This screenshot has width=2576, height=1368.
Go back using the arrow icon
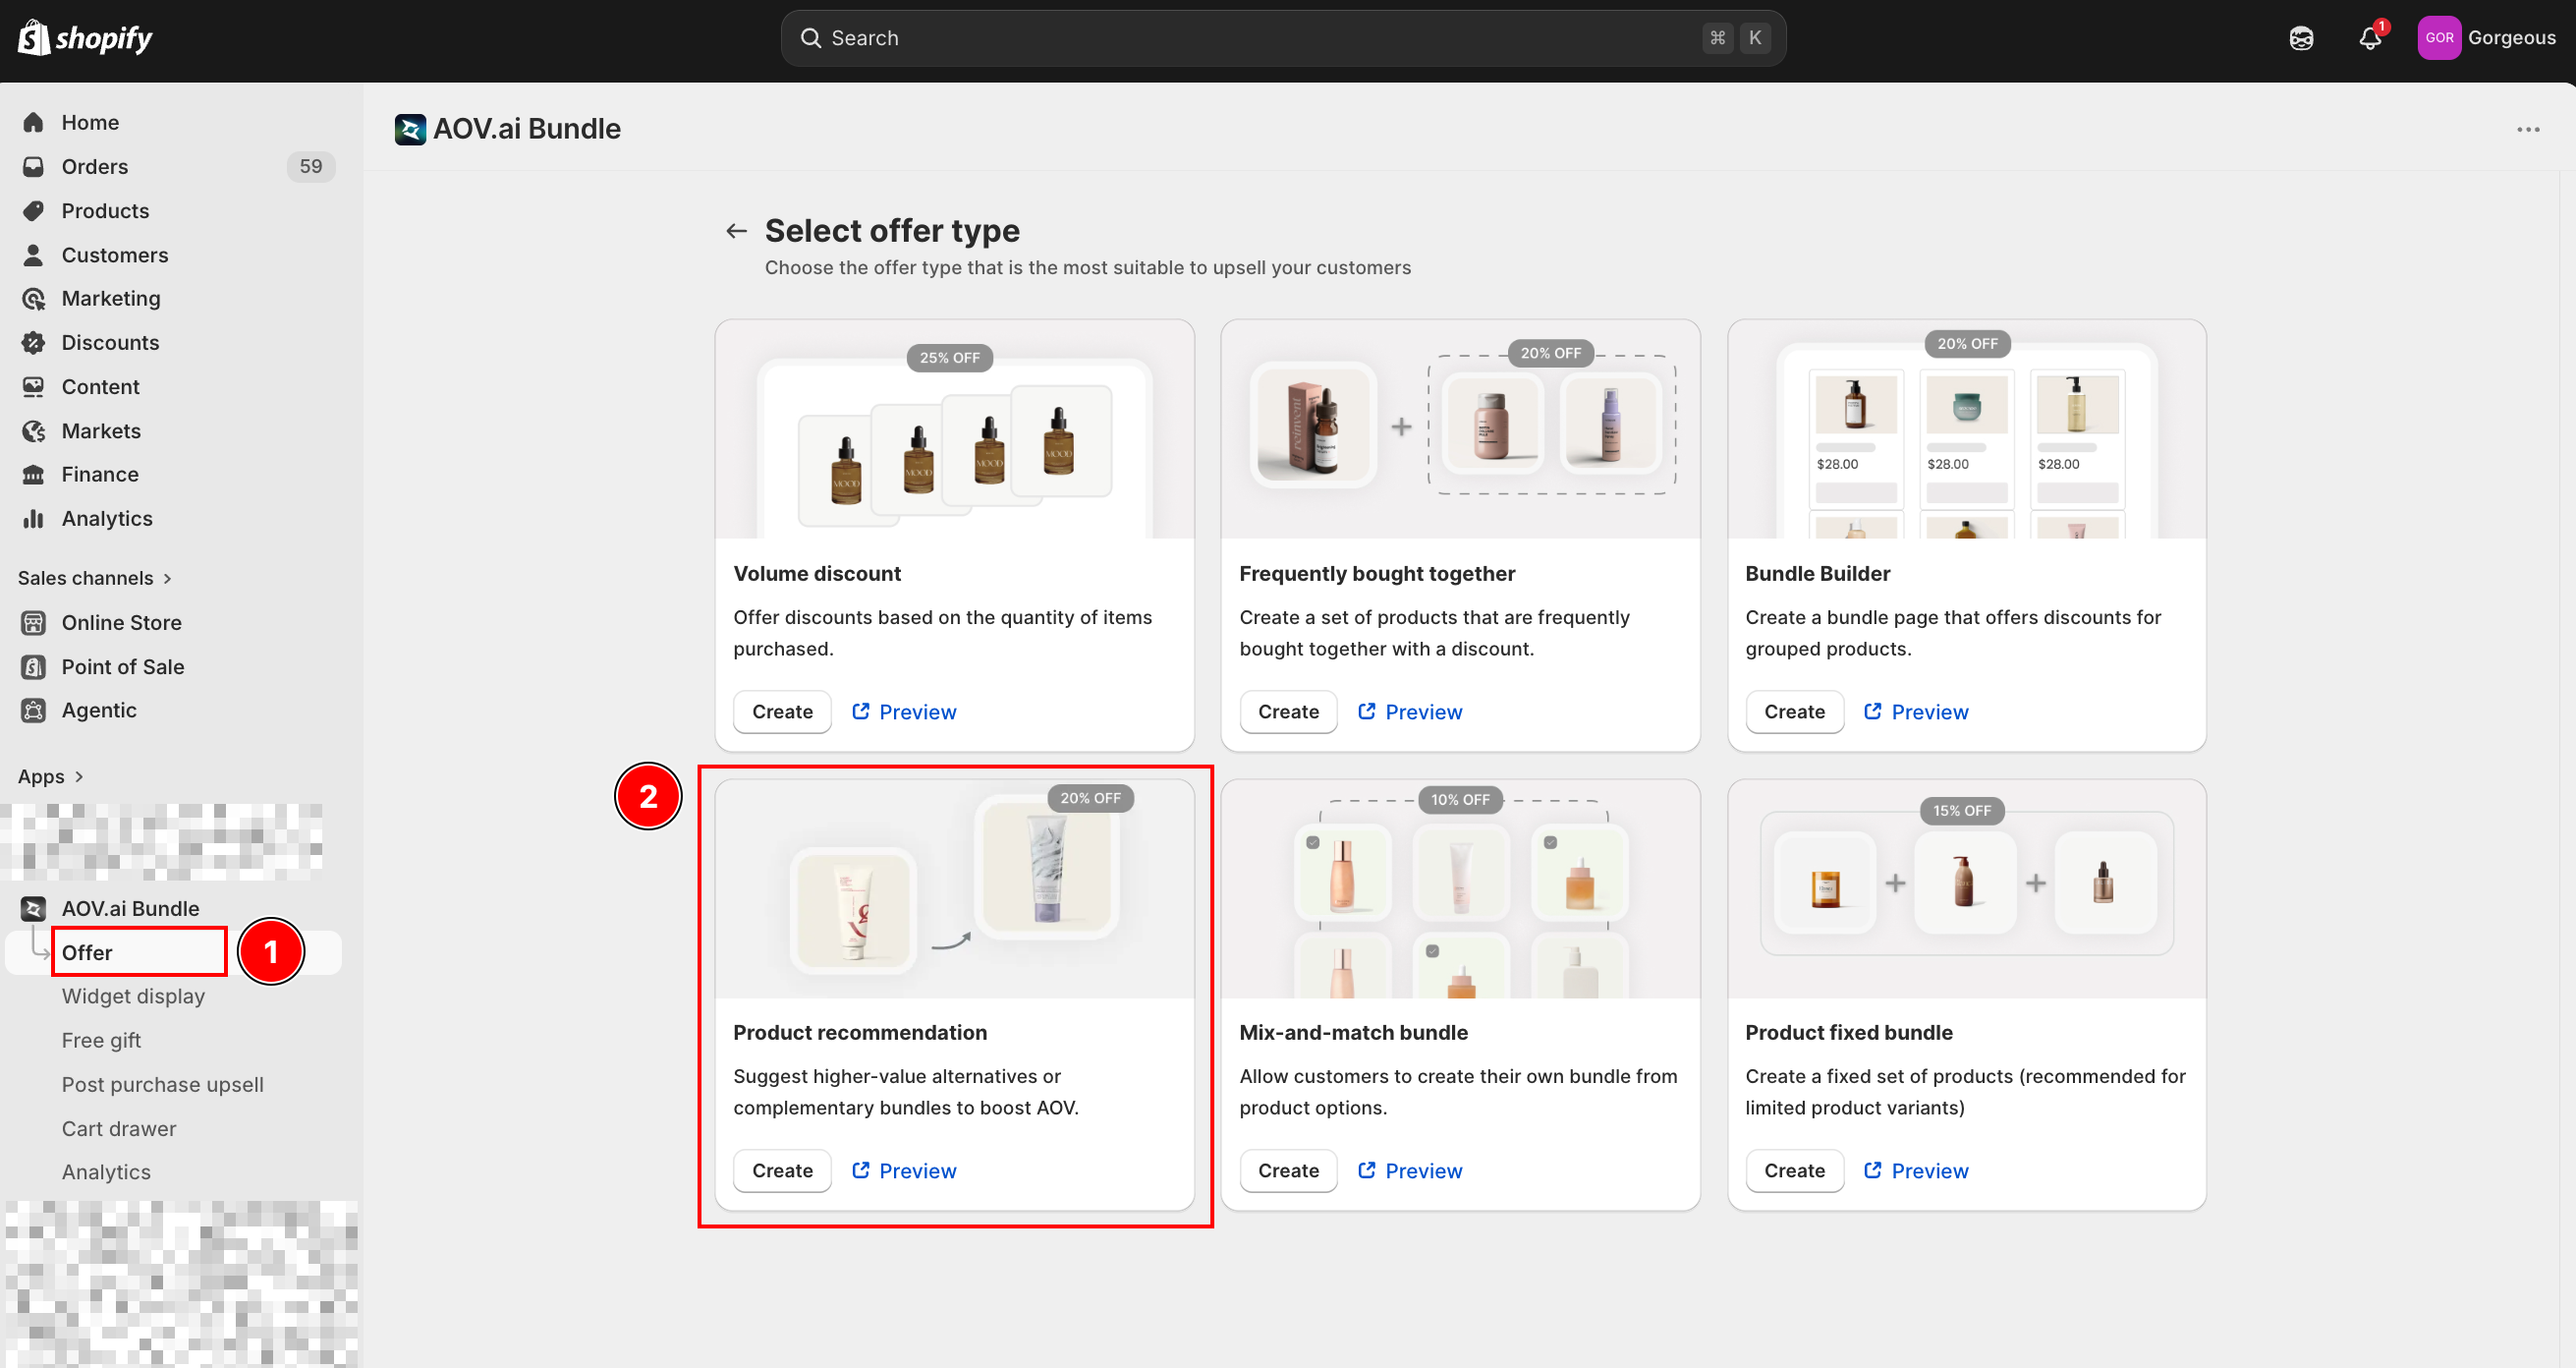click(736, 231)
